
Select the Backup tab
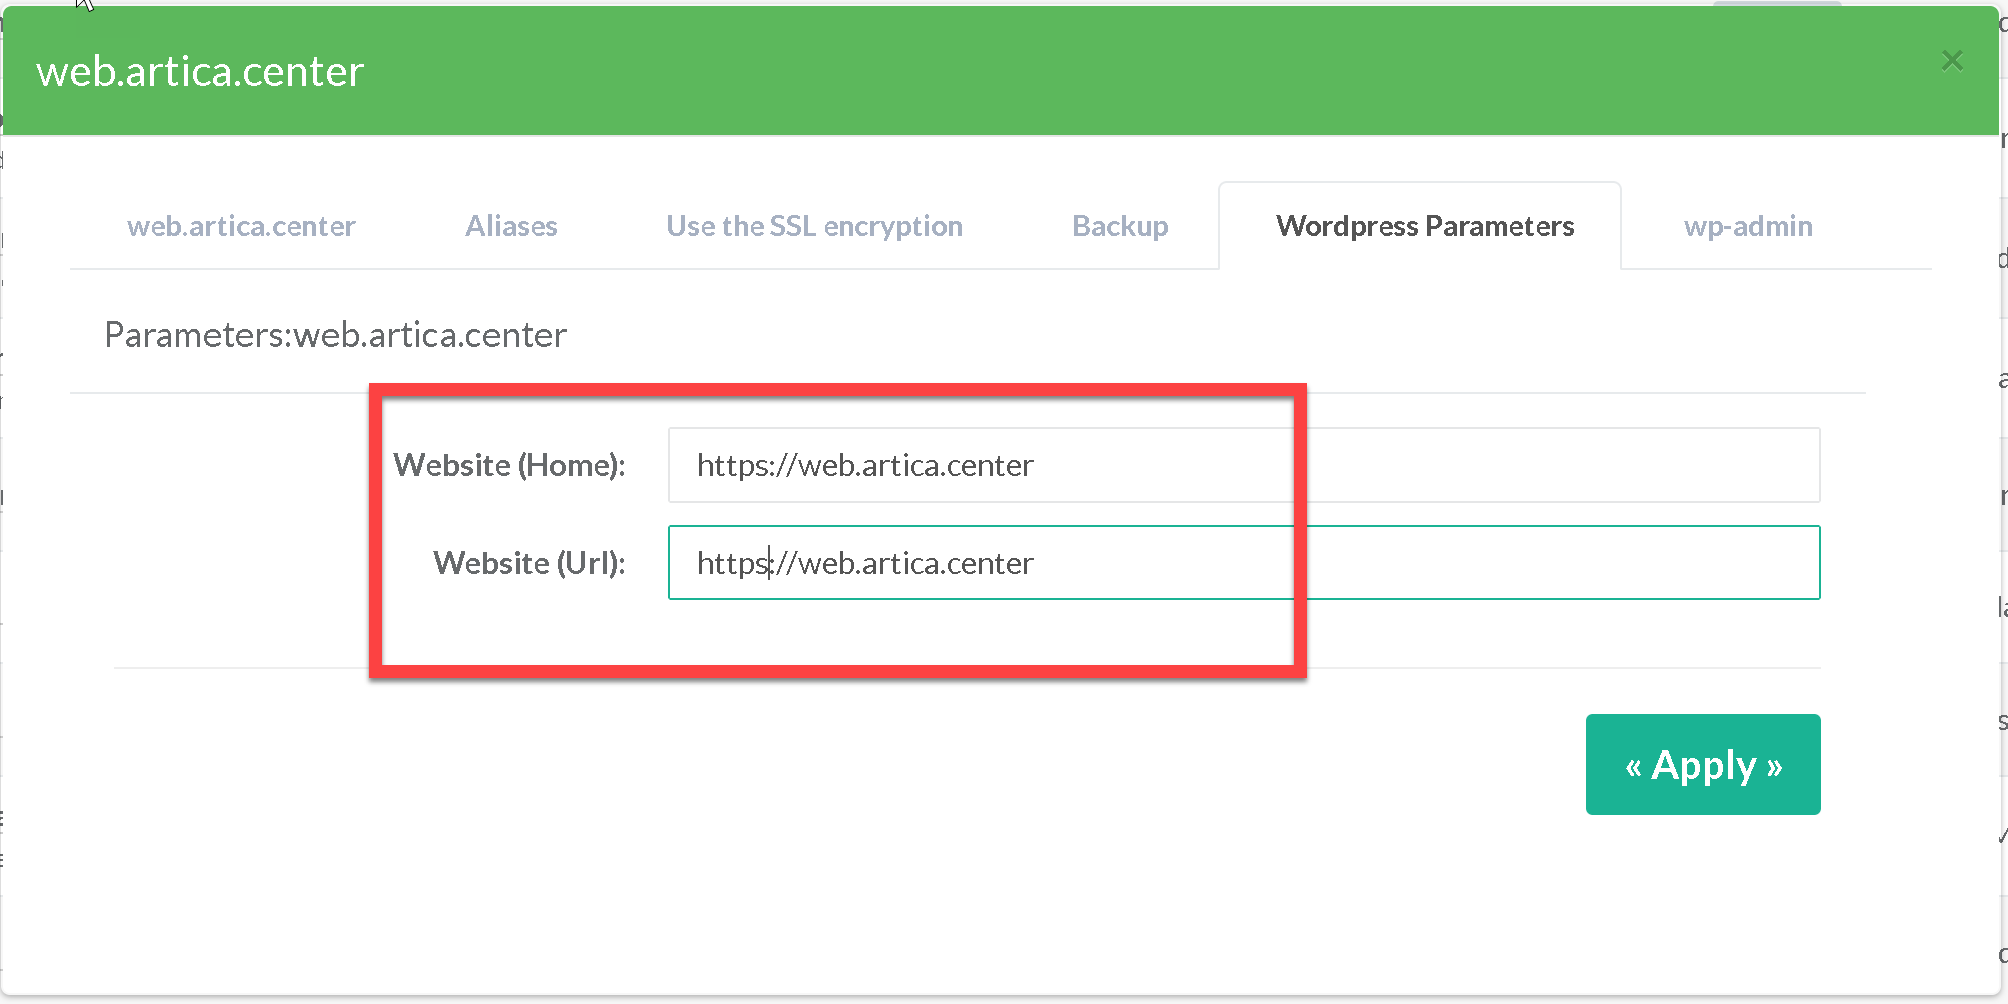pyautogui.click(x=1120, y=226)
